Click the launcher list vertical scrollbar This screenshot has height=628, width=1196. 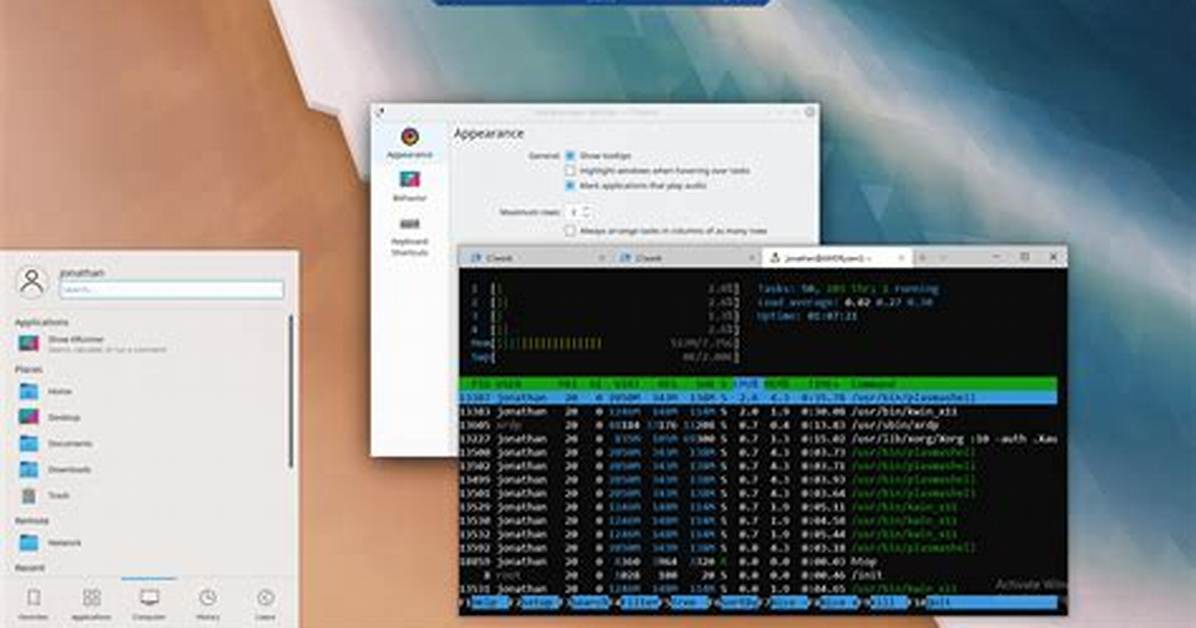pyautogui.click(x=291, y=391)
